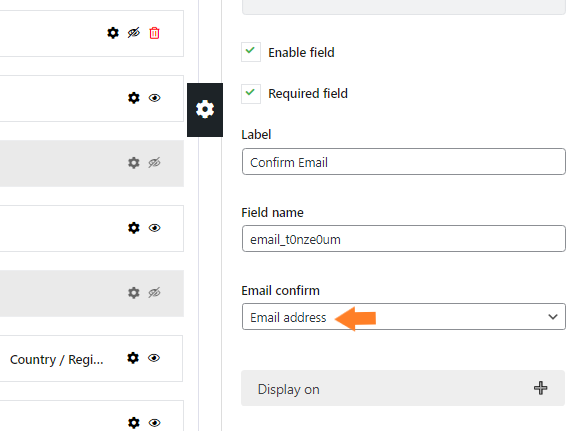Click gear icon in the second field row
The image size is (580, 431).
pos(134,98)
